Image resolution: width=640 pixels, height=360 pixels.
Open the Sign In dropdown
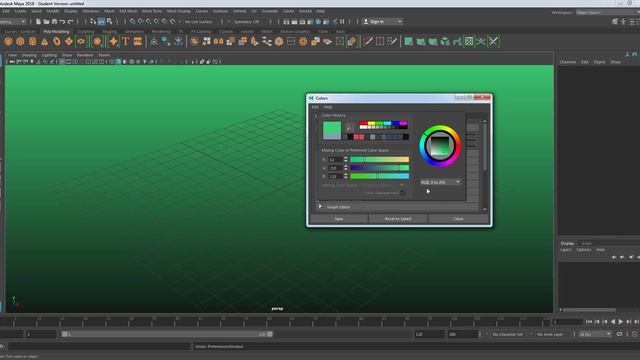pyautogui.click(x=382, y=21)
